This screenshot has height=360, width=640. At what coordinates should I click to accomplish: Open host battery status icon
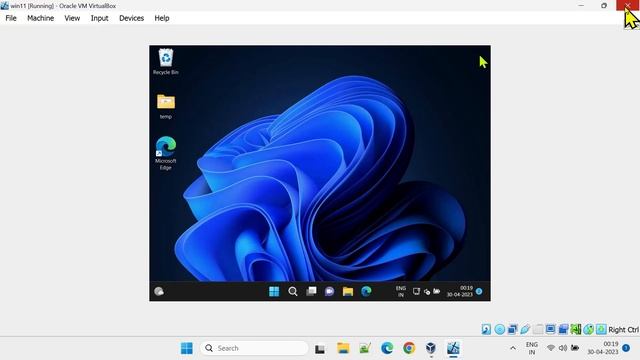[575, 348]
